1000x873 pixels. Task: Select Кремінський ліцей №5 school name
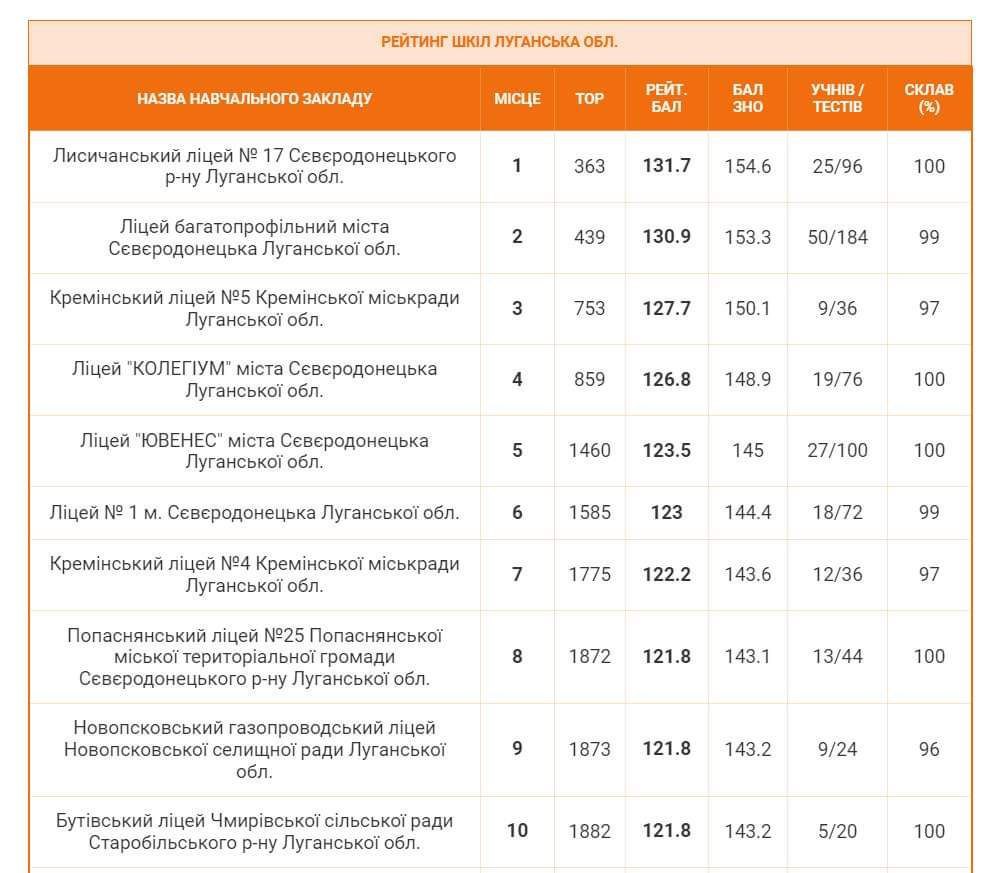coord(254,308)
